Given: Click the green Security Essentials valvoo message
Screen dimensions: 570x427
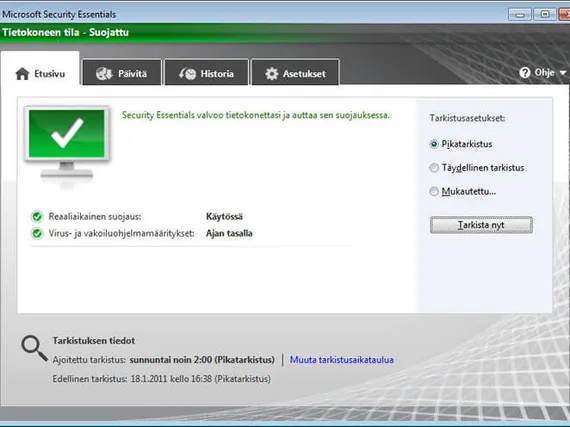Looking at the screenshot, I should tap(256, 115).
